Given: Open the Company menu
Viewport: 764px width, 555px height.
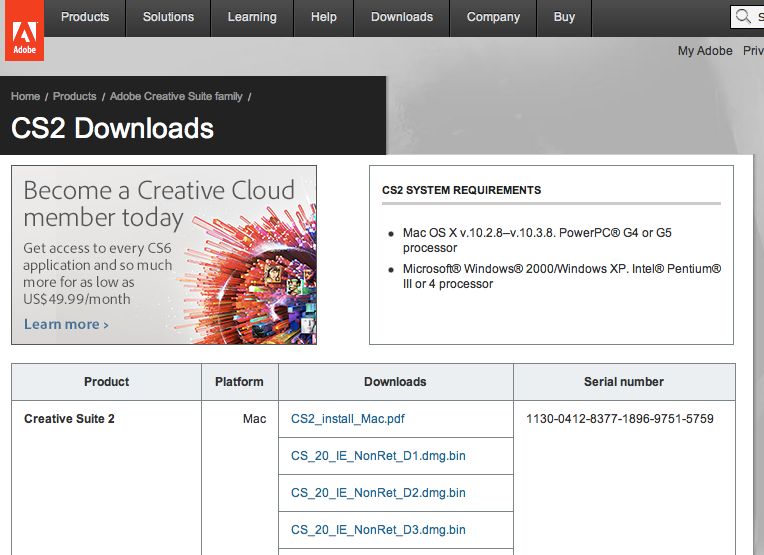Looking at the screenshot, I should (x=493, y=17).
